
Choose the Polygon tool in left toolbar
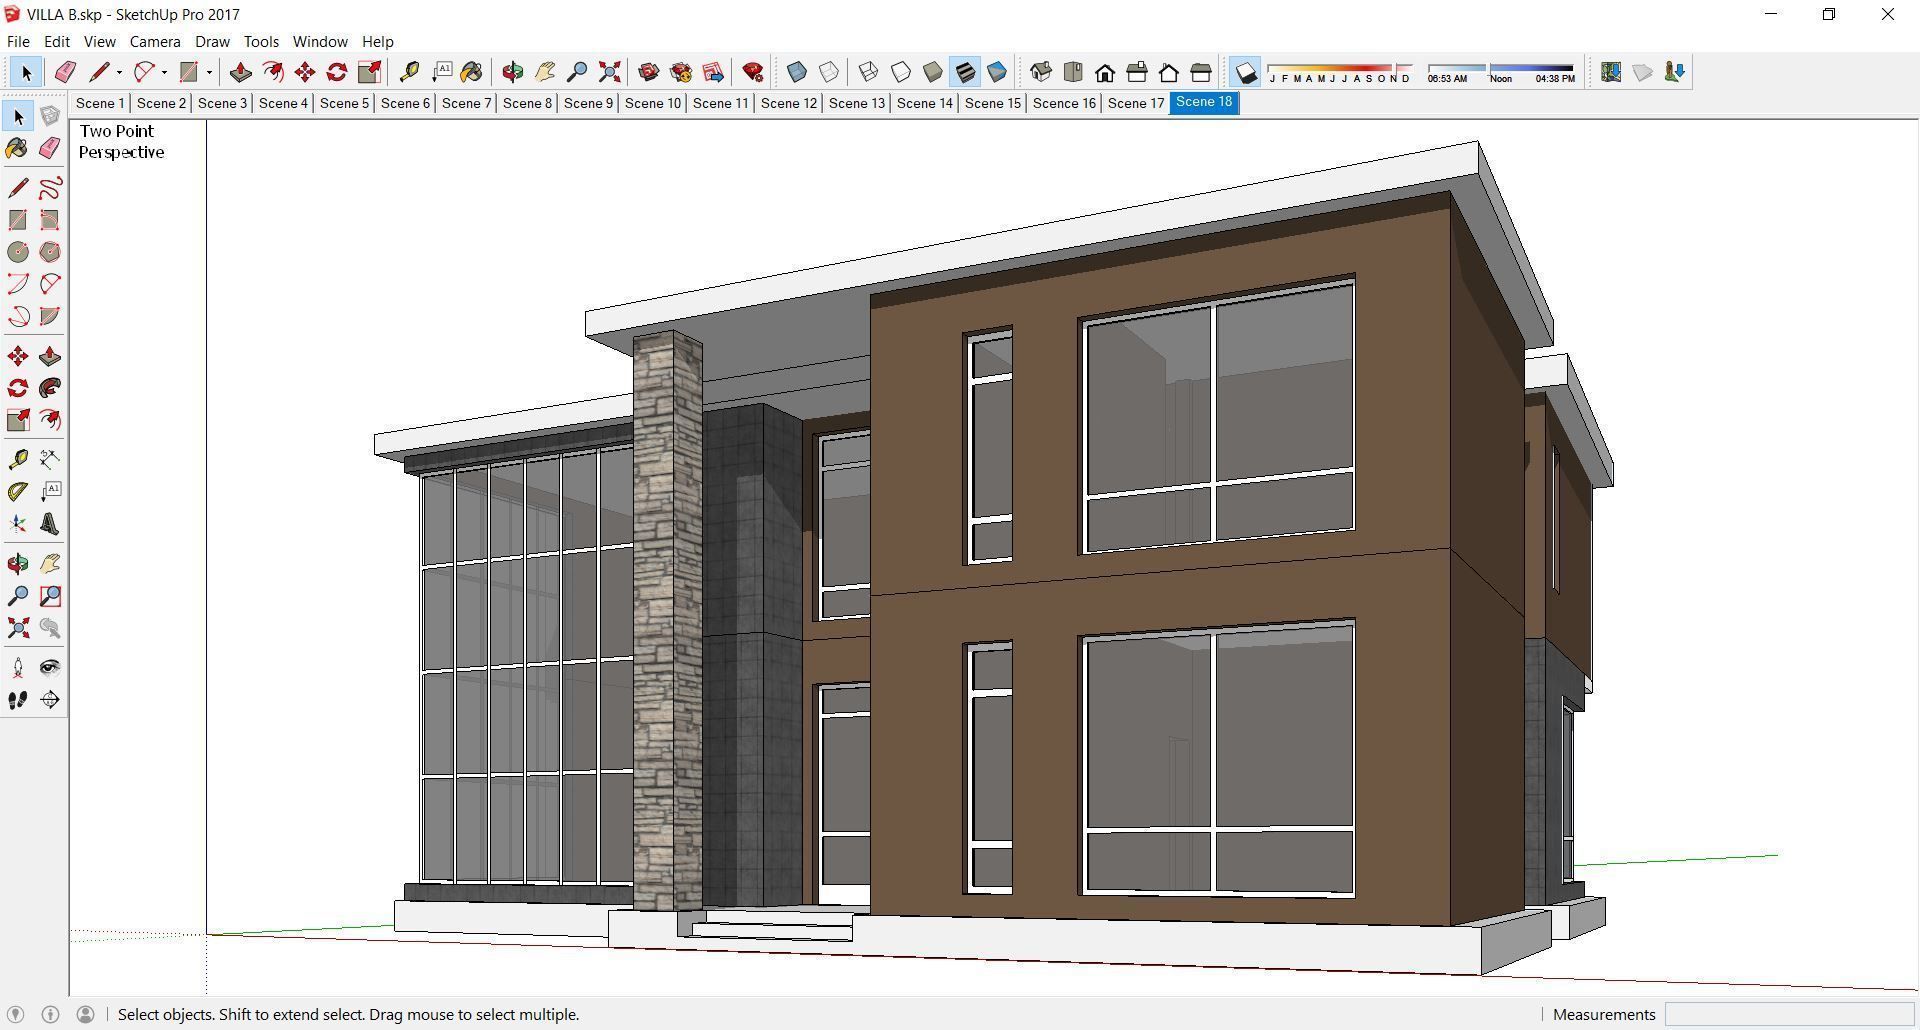coord(50,252)
